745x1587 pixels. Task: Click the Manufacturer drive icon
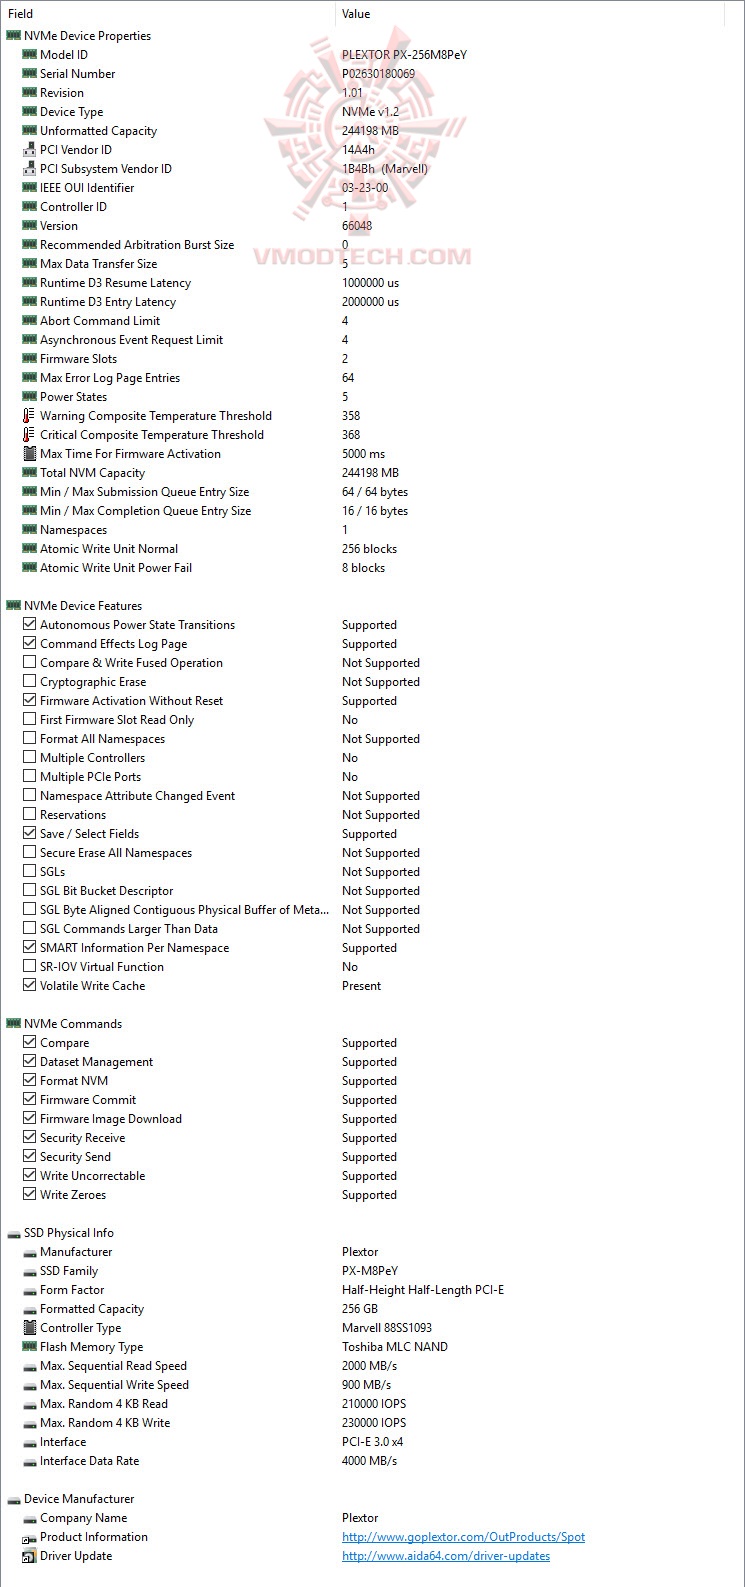[x=30, y=1252]
